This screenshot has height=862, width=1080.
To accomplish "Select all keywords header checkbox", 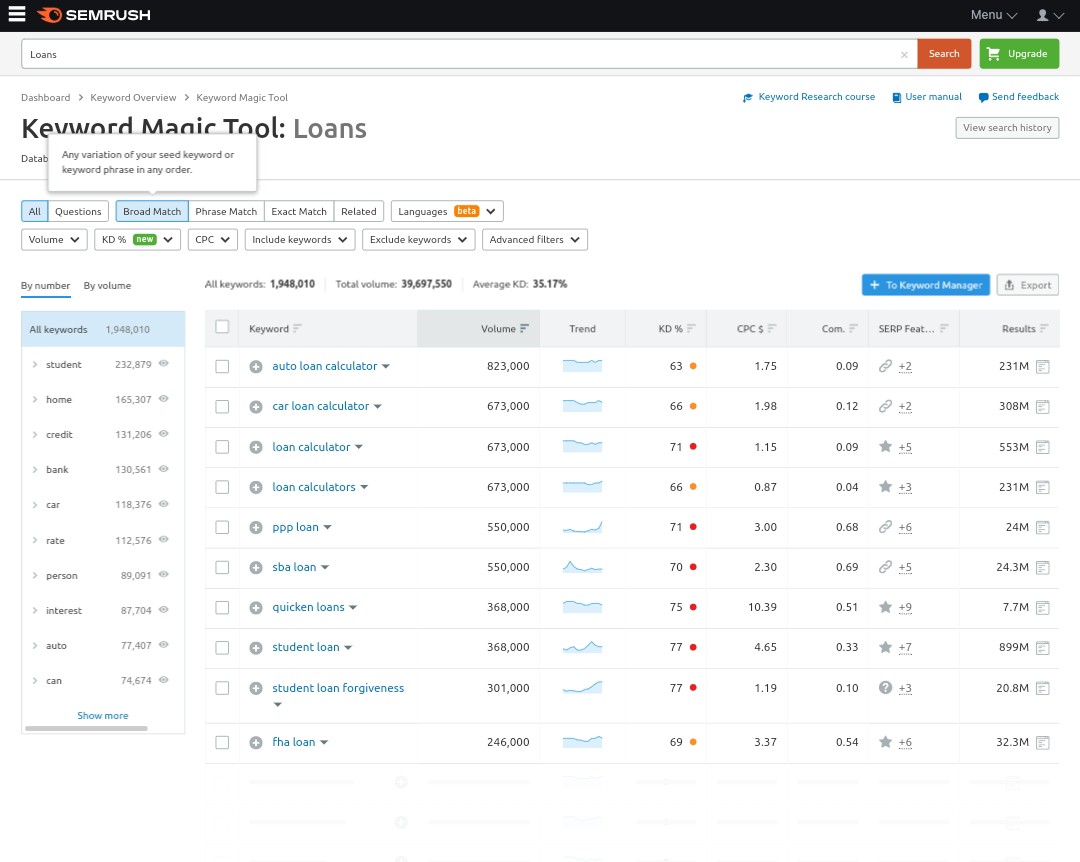I will tap(222, 327).
